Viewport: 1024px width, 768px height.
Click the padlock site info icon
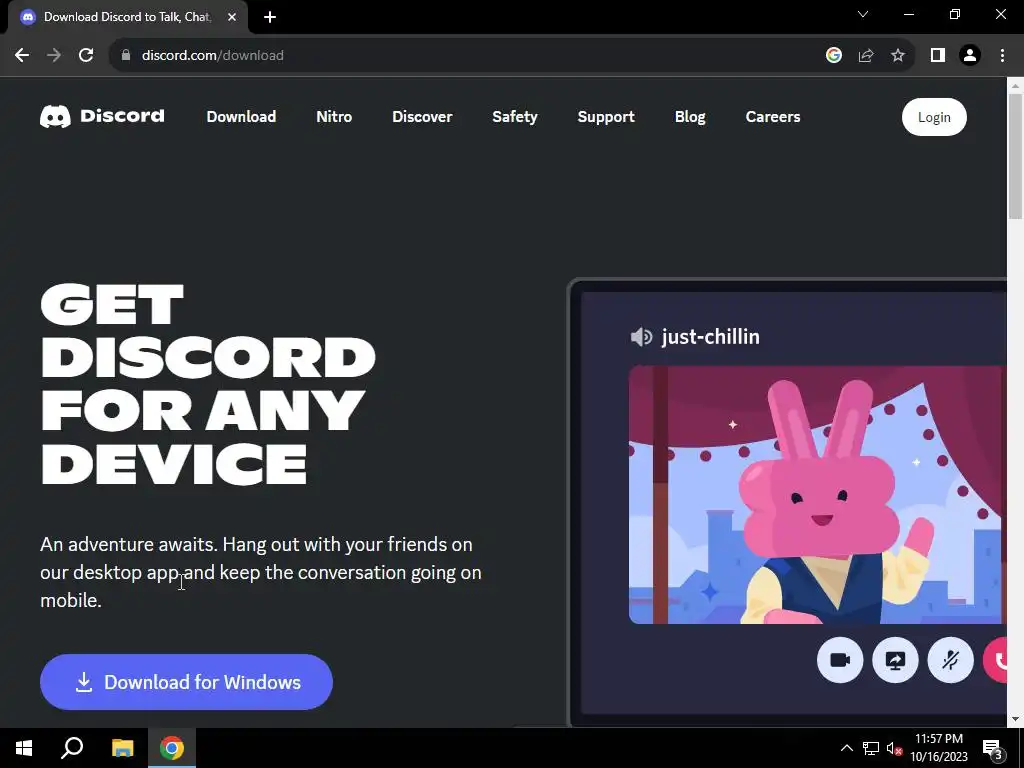(126, 56)
